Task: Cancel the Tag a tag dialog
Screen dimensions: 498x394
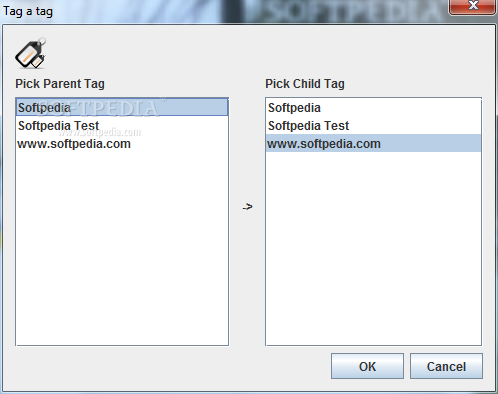Action: click(x=446, y=366)
